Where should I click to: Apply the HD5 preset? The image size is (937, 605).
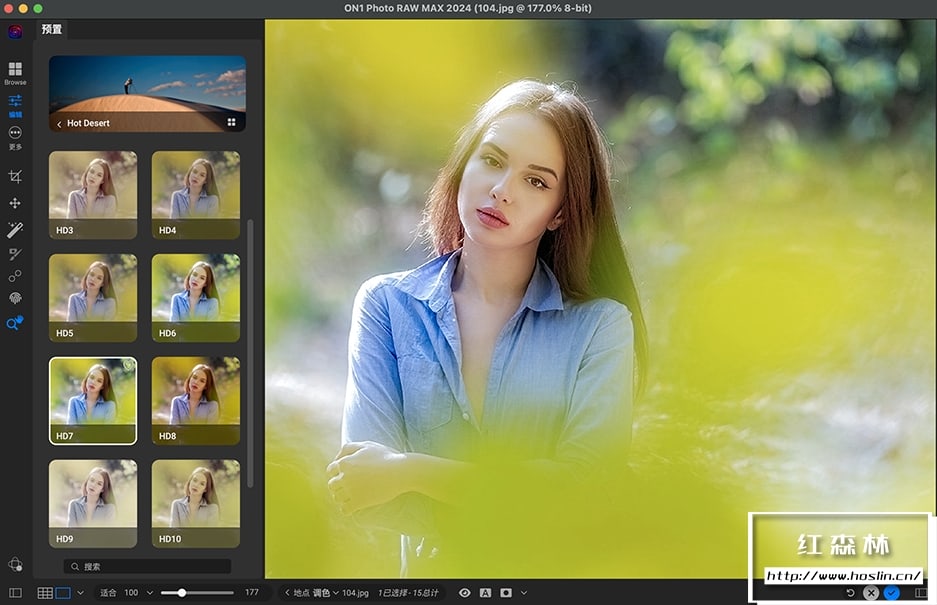tap(93, 298)
